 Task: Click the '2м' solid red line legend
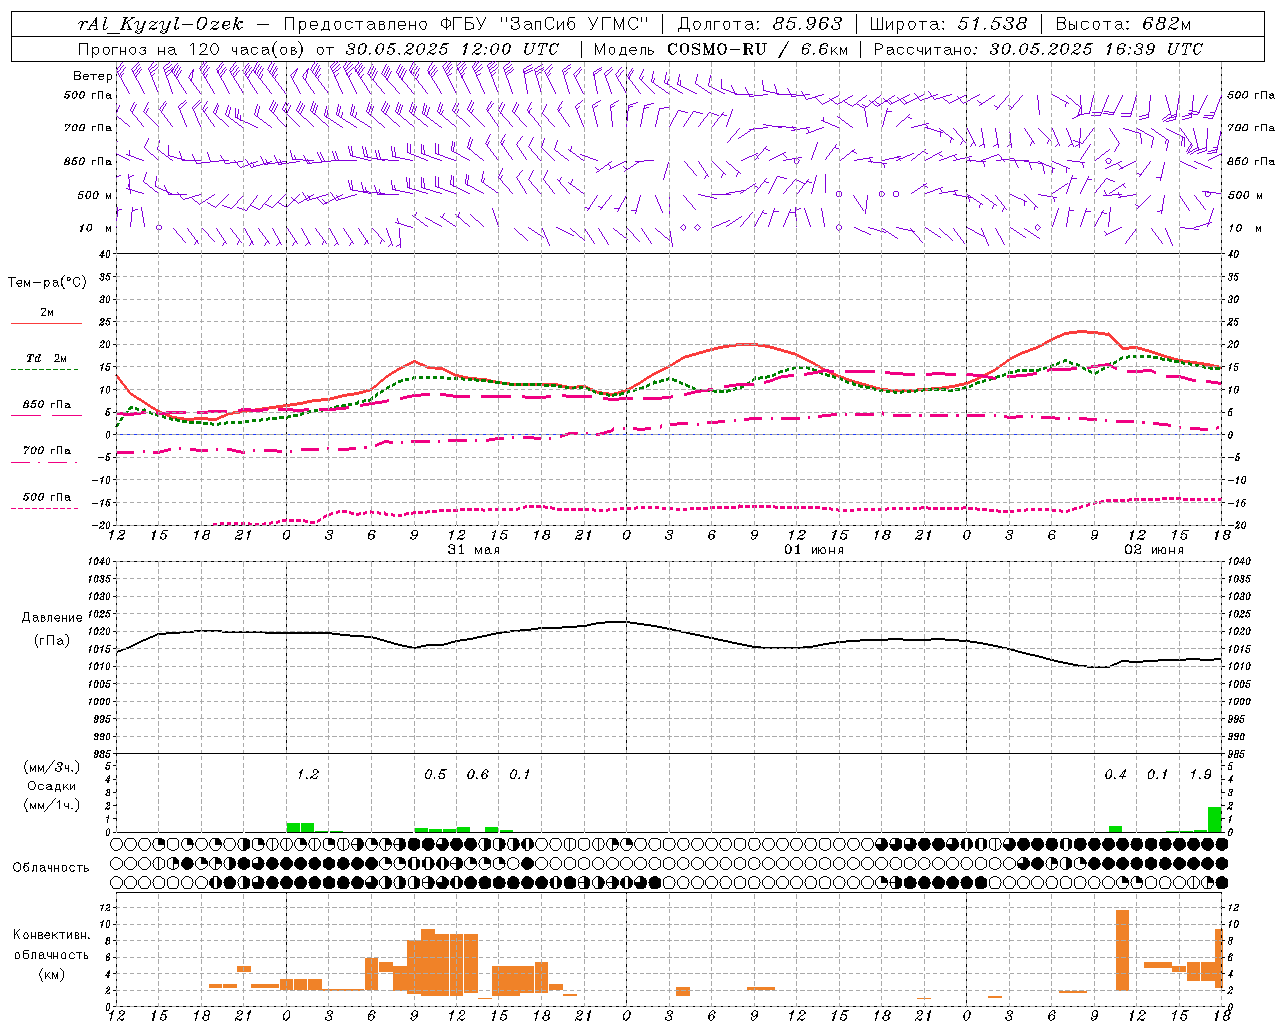47,313
